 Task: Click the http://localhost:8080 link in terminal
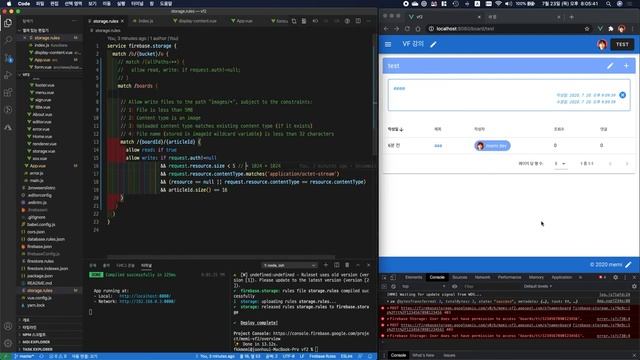[x=145, y=296]
